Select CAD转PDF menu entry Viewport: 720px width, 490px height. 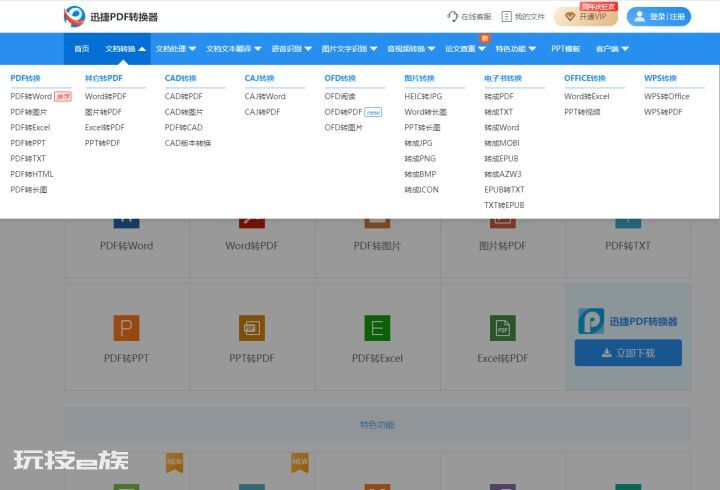[x=184, y=96]
